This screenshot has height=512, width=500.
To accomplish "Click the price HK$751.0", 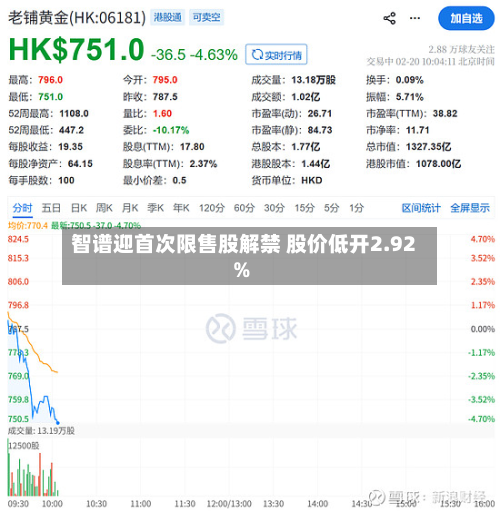I will [x=76, y=49].
